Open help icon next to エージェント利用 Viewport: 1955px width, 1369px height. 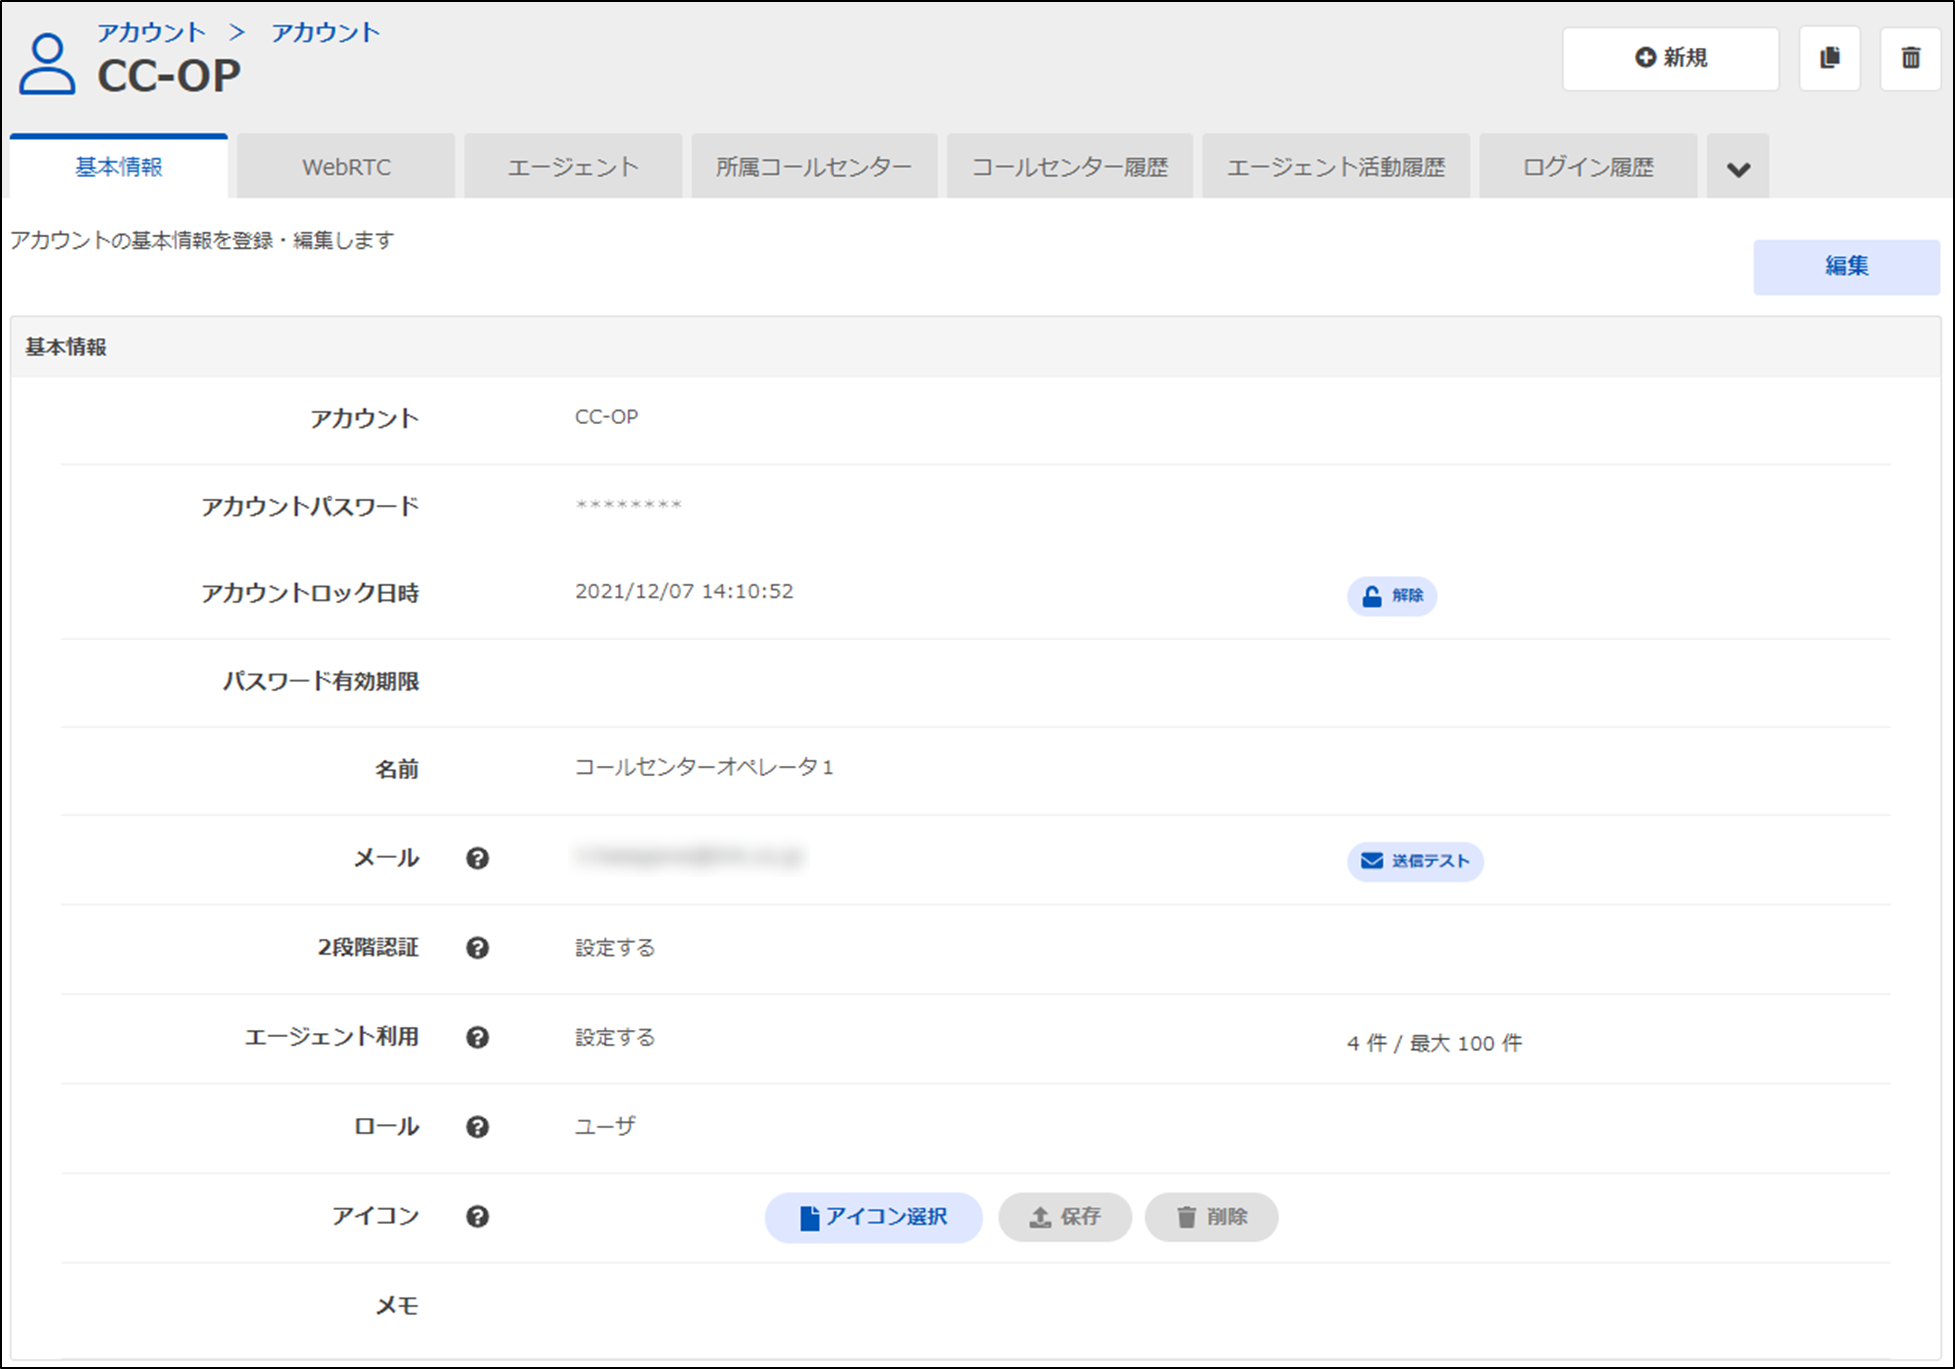(x=477, y=1037)
